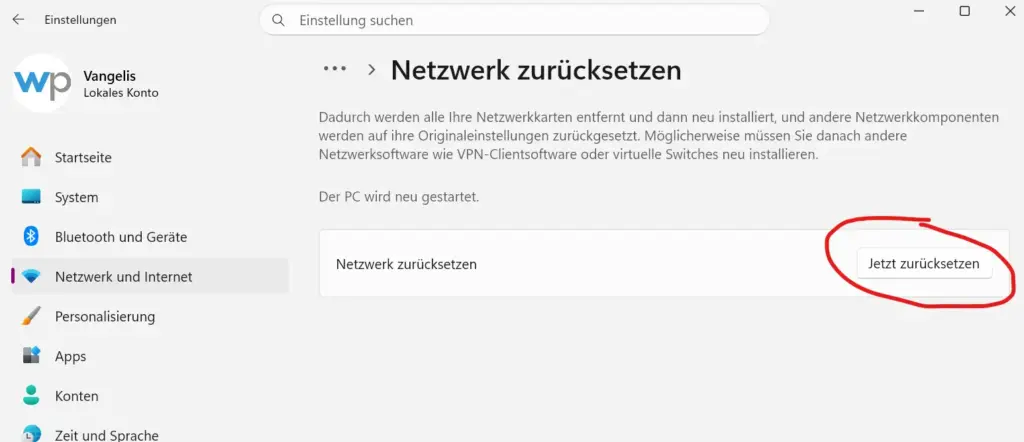Click the search magnifier icon
Screen dimensions: 1024x442
278,20
